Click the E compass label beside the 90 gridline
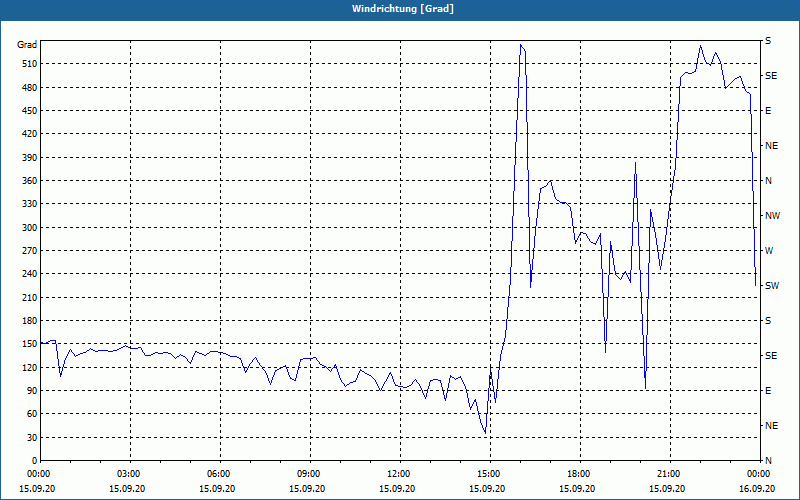This screenshot has width=800, height=500. [x=768, y=391]
